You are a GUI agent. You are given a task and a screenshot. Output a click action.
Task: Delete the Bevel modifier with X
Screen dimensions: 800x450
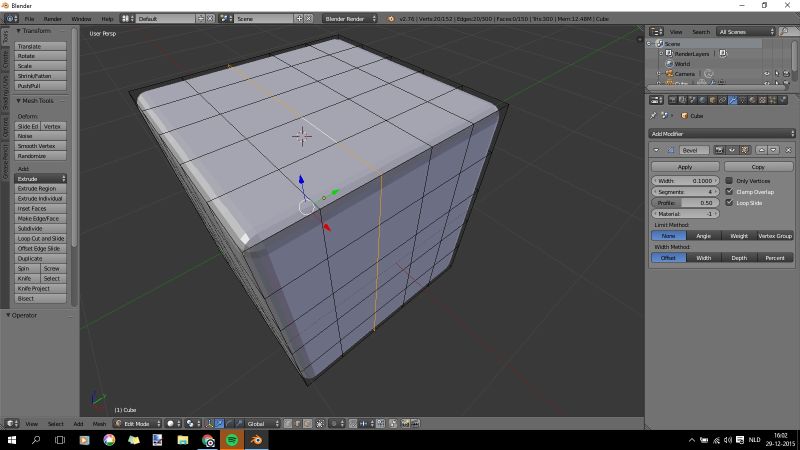(x=788, y=150)
